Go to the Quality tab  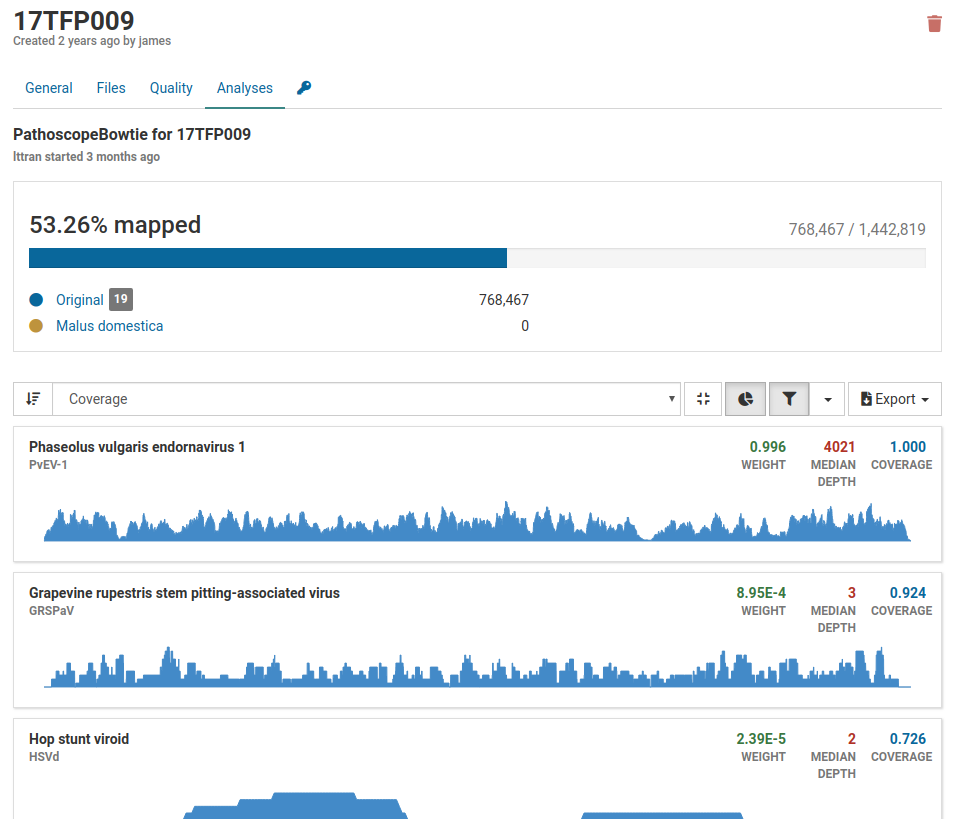pyautogui.click(x=171, y=88)
